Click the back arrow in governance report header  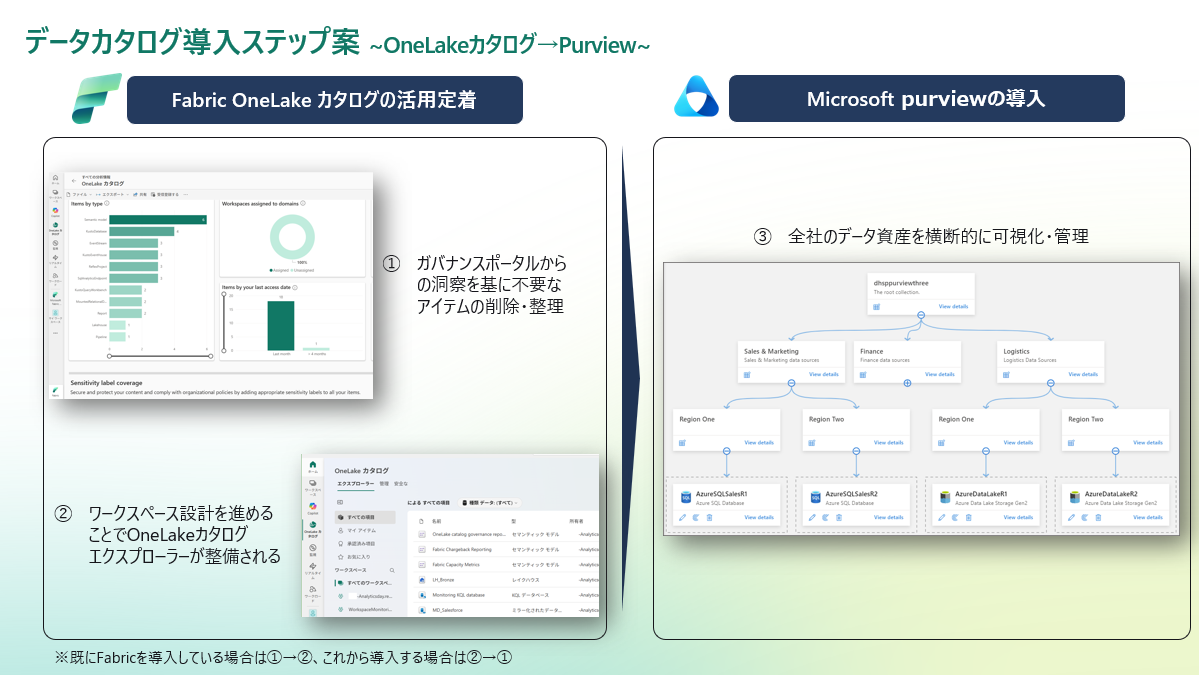74,180
